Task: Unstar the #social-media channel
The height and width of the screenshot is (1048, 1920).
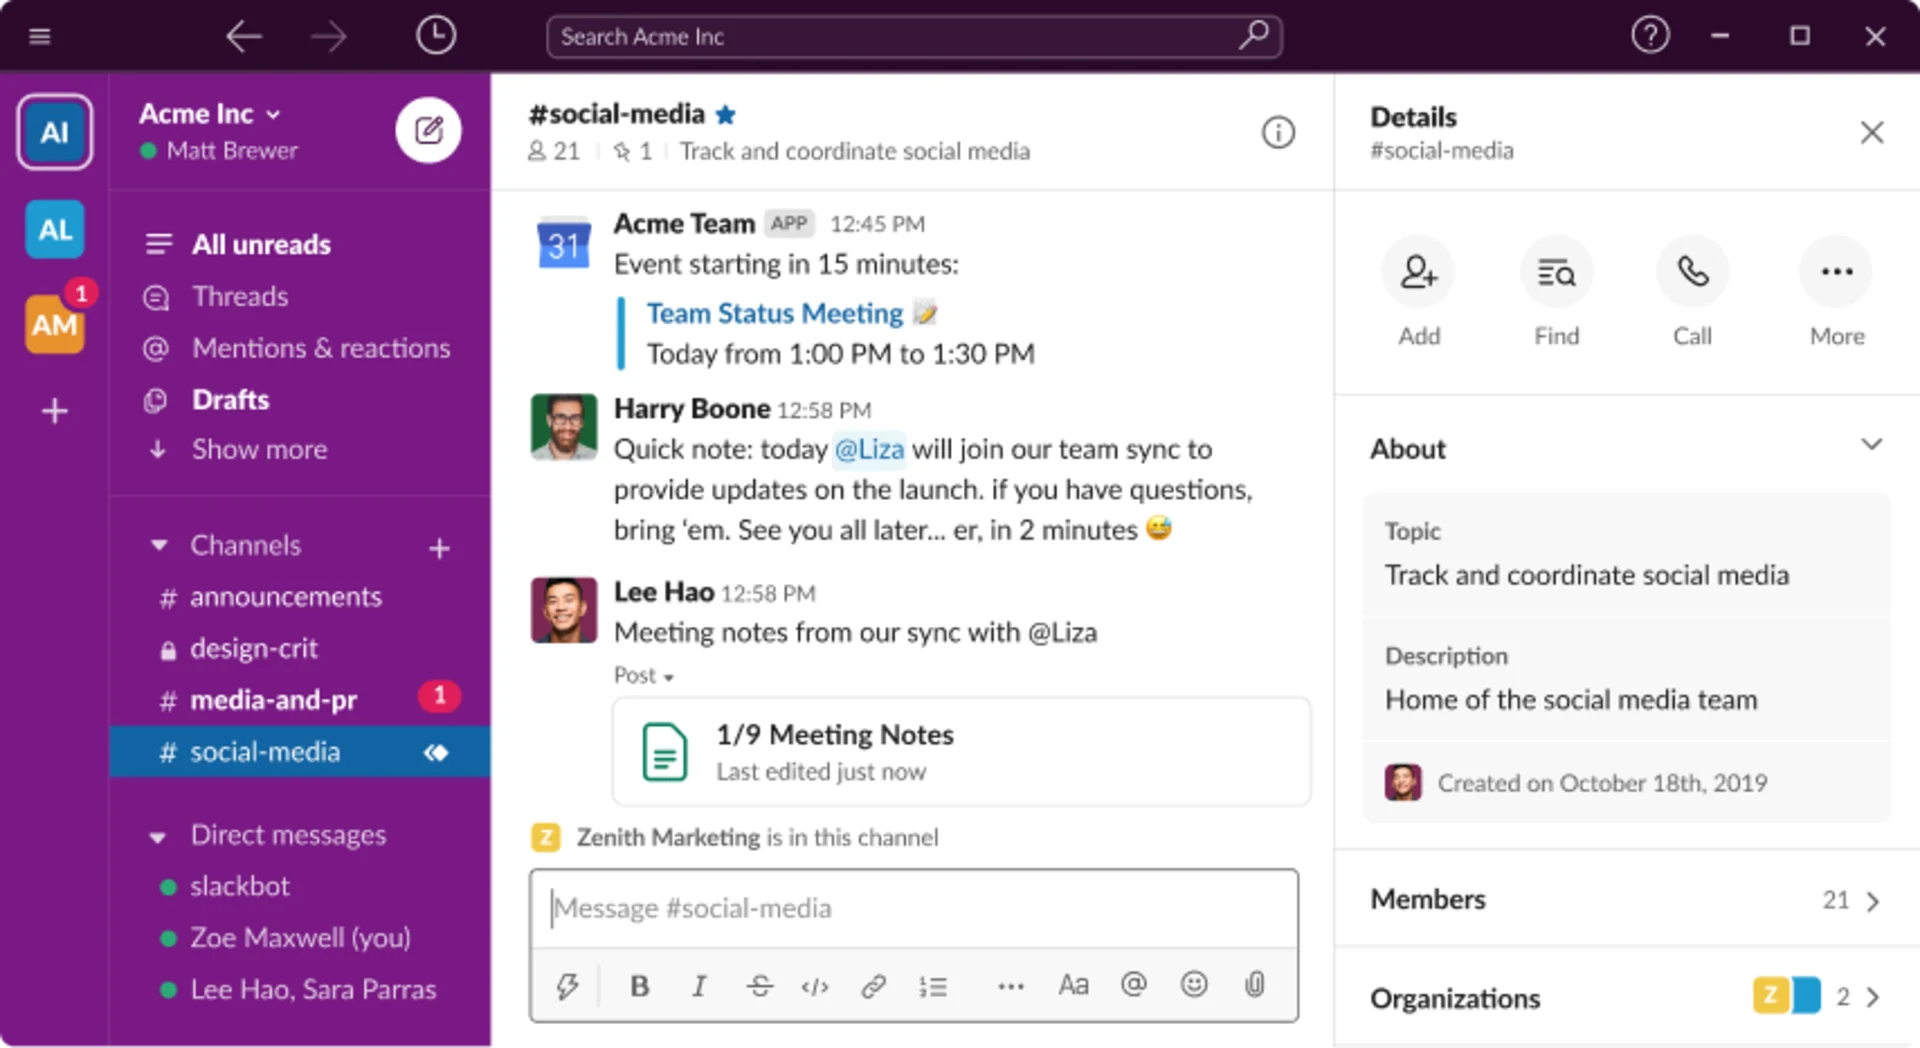Action: click(x=725, y=114)
